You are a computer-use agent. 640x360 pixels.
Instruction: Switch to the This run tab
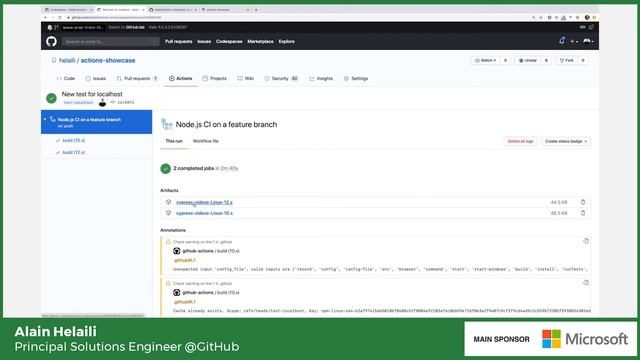pyautogui.click(x=174, y=141)
